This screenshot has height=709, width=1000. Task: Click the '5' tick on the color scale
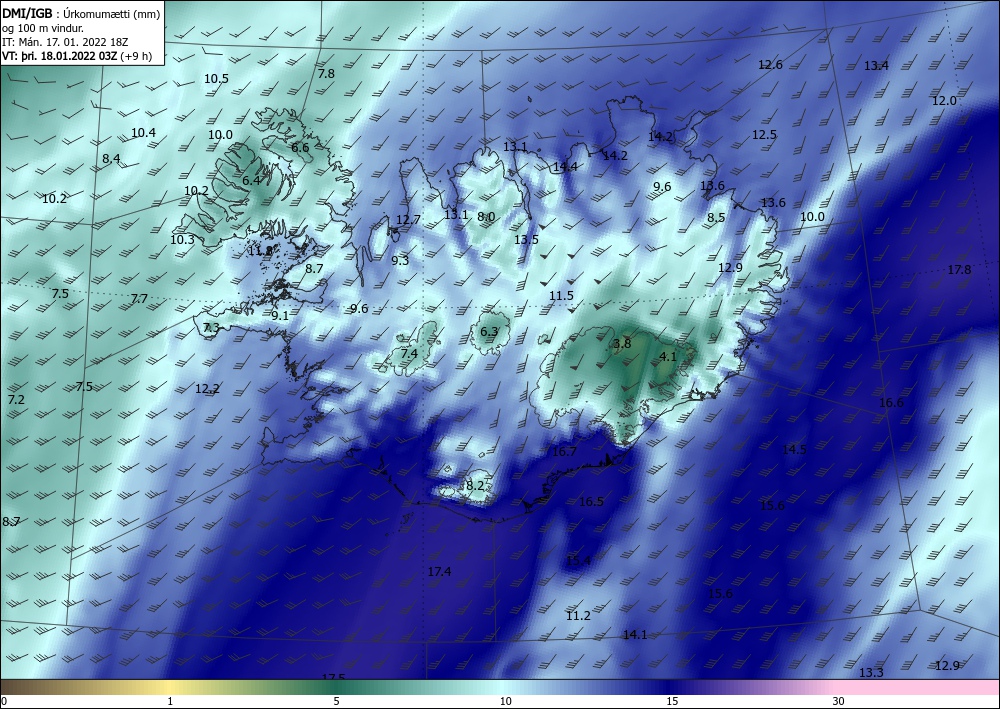(x=336, y=701)
